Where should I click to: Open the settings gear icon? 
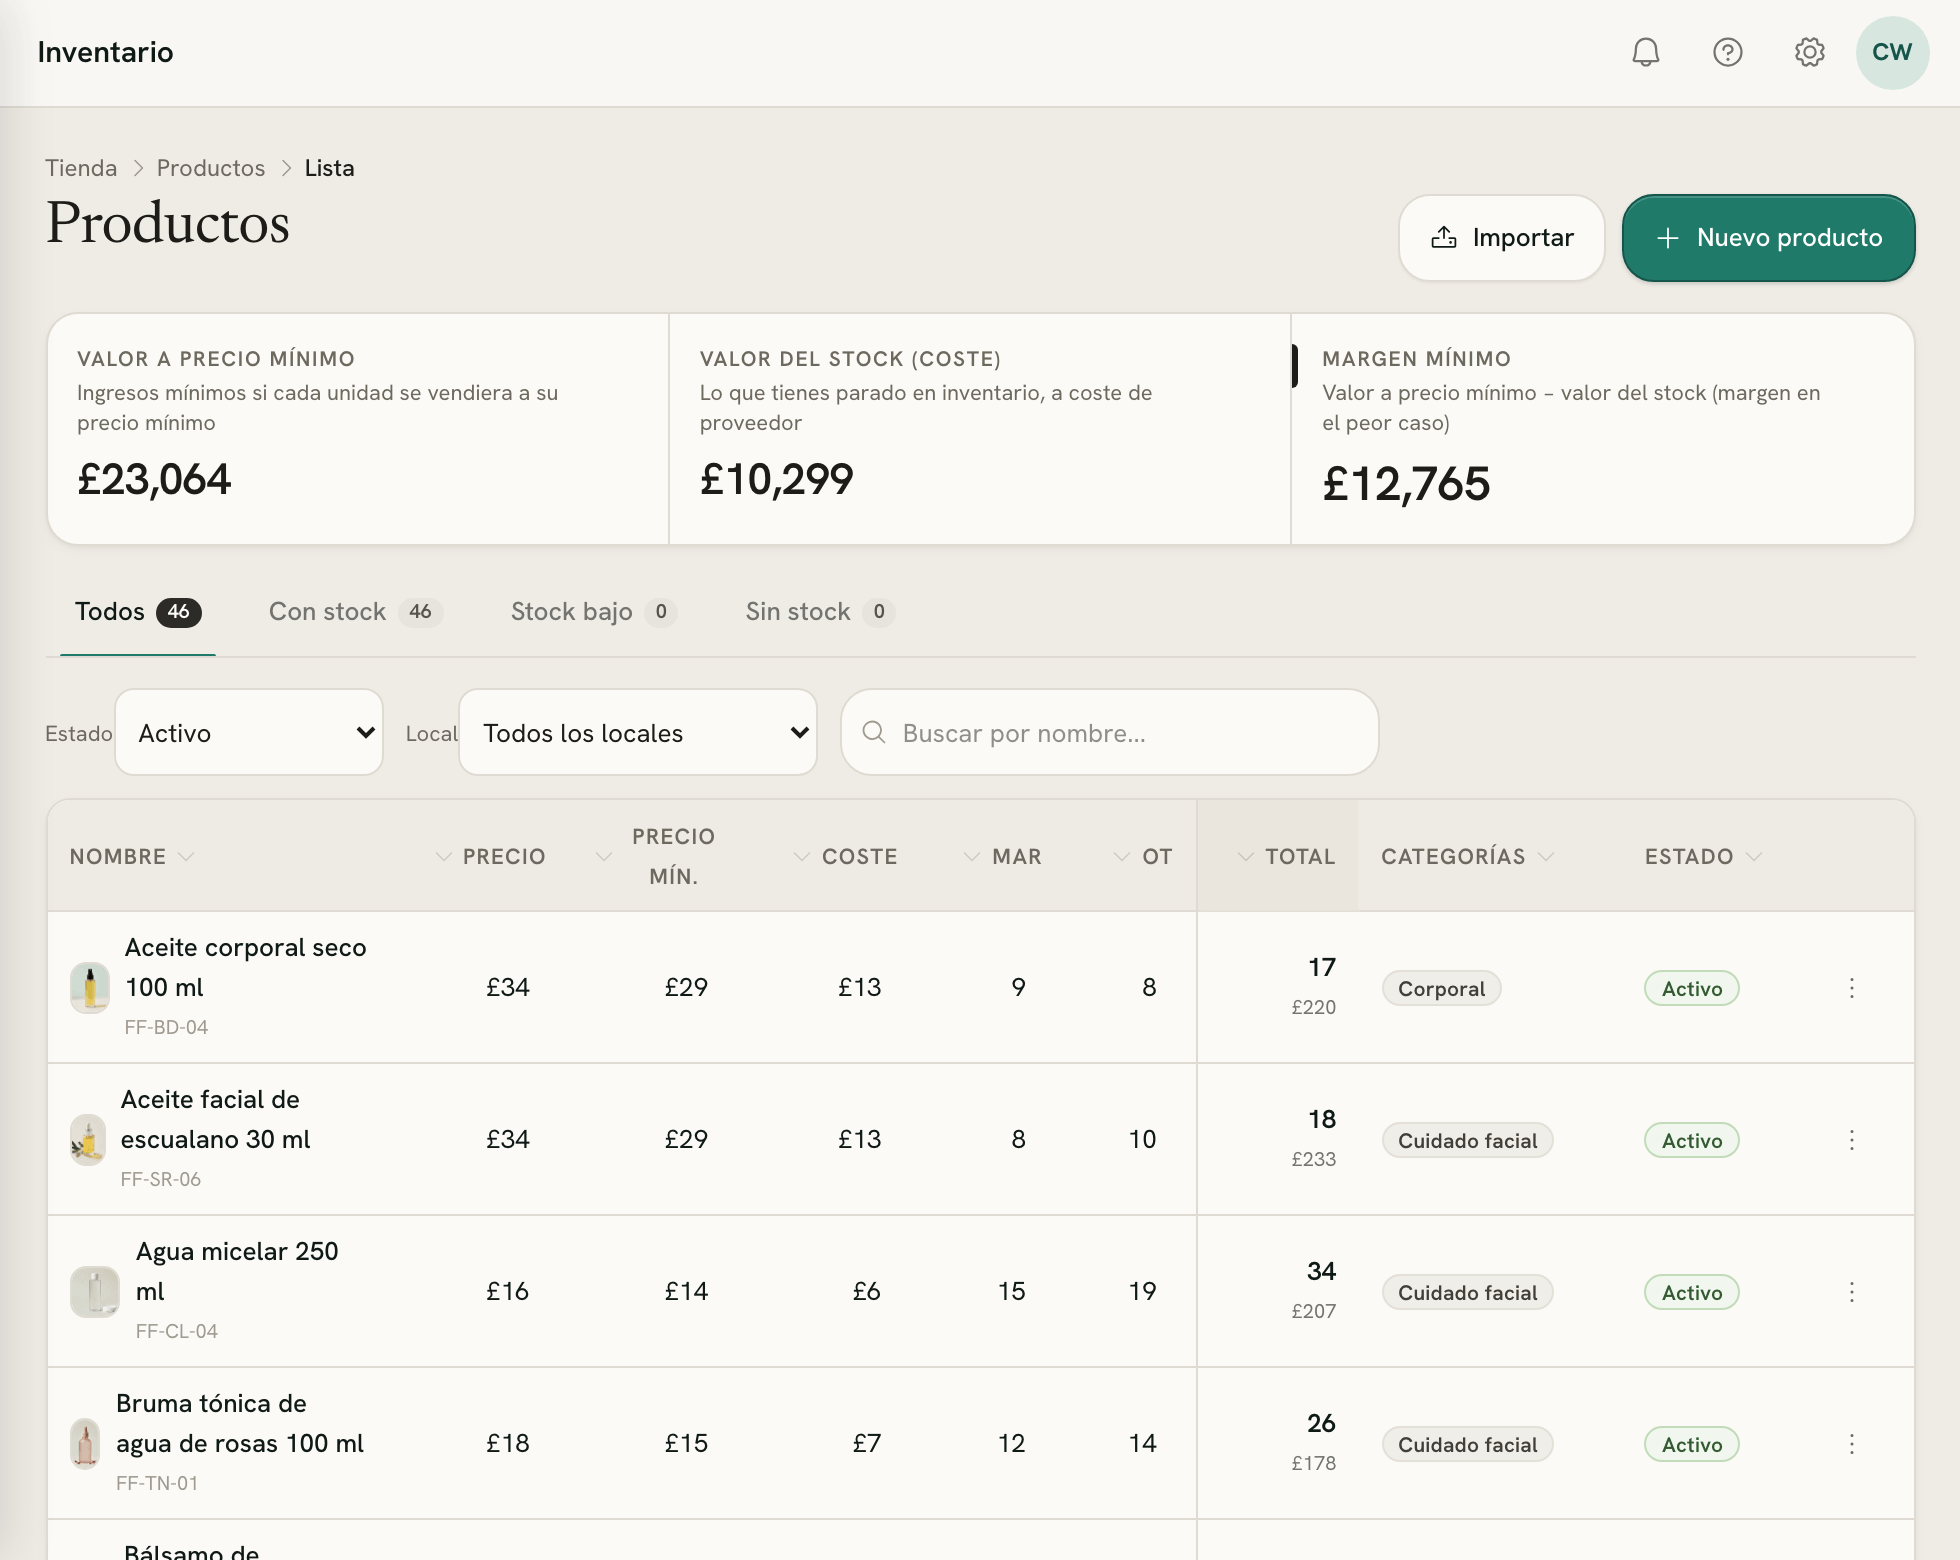(1810, 52)
